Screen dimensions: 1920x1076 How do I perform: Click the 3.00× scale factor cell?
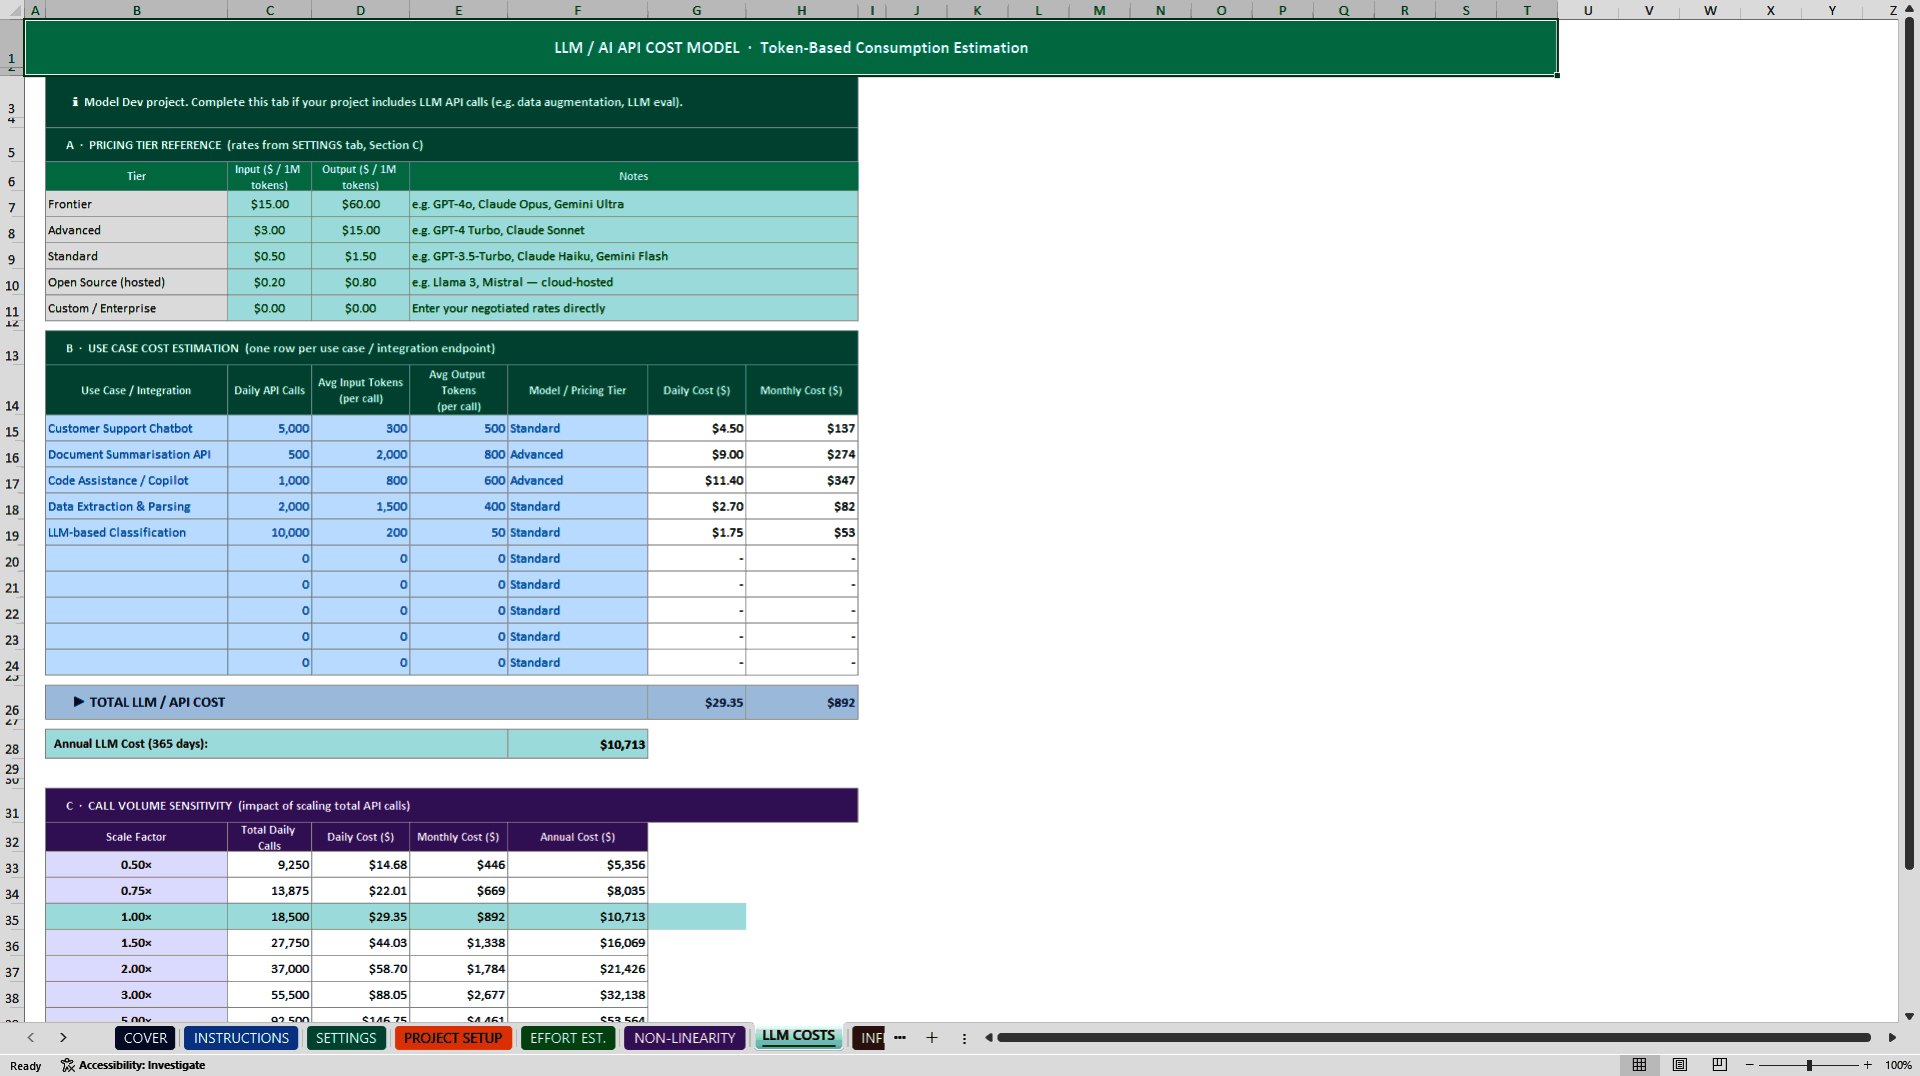[x=136, y=994]
